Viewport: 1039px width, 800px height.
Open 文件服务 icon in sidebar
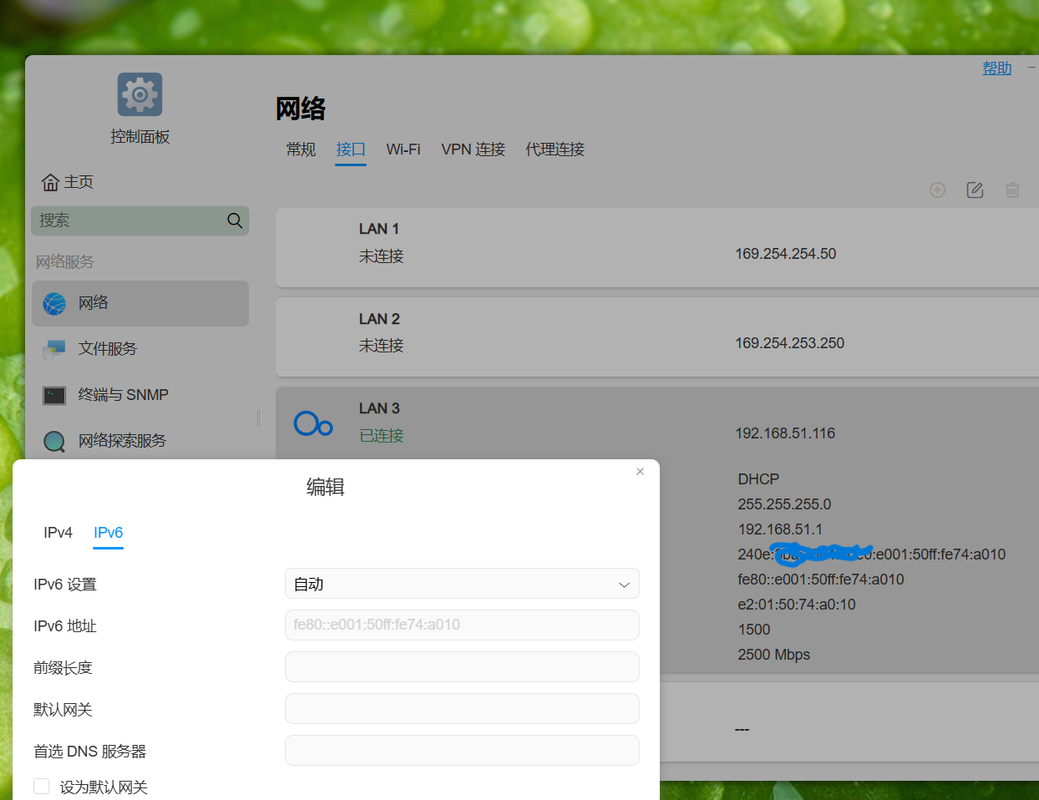[54, 349]
